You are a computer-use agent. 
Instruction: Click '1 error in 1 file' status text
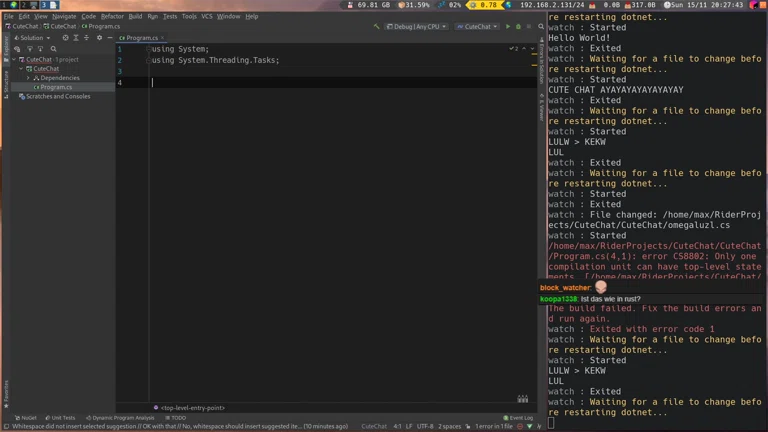[x=494, y=427]
